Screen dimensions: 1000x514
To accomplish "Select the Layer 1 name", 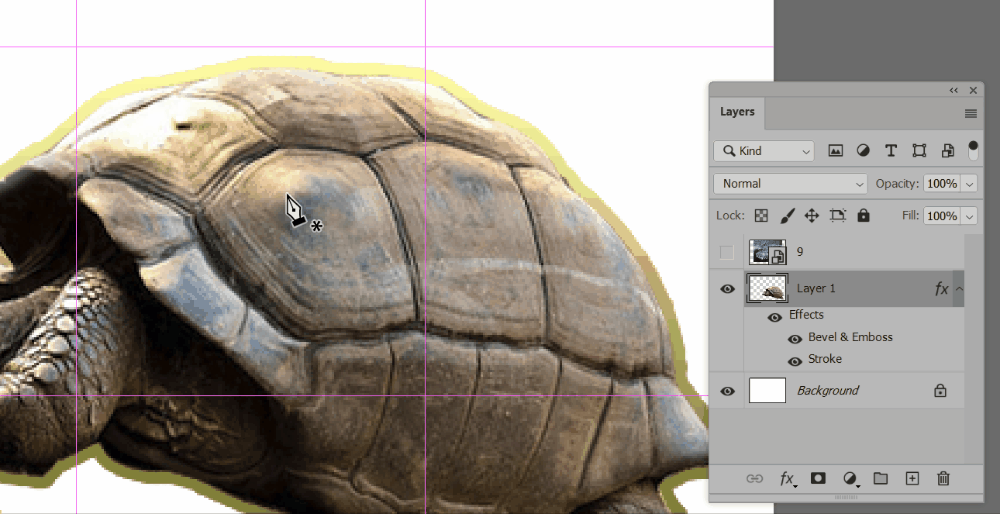I will coord(816,289).
